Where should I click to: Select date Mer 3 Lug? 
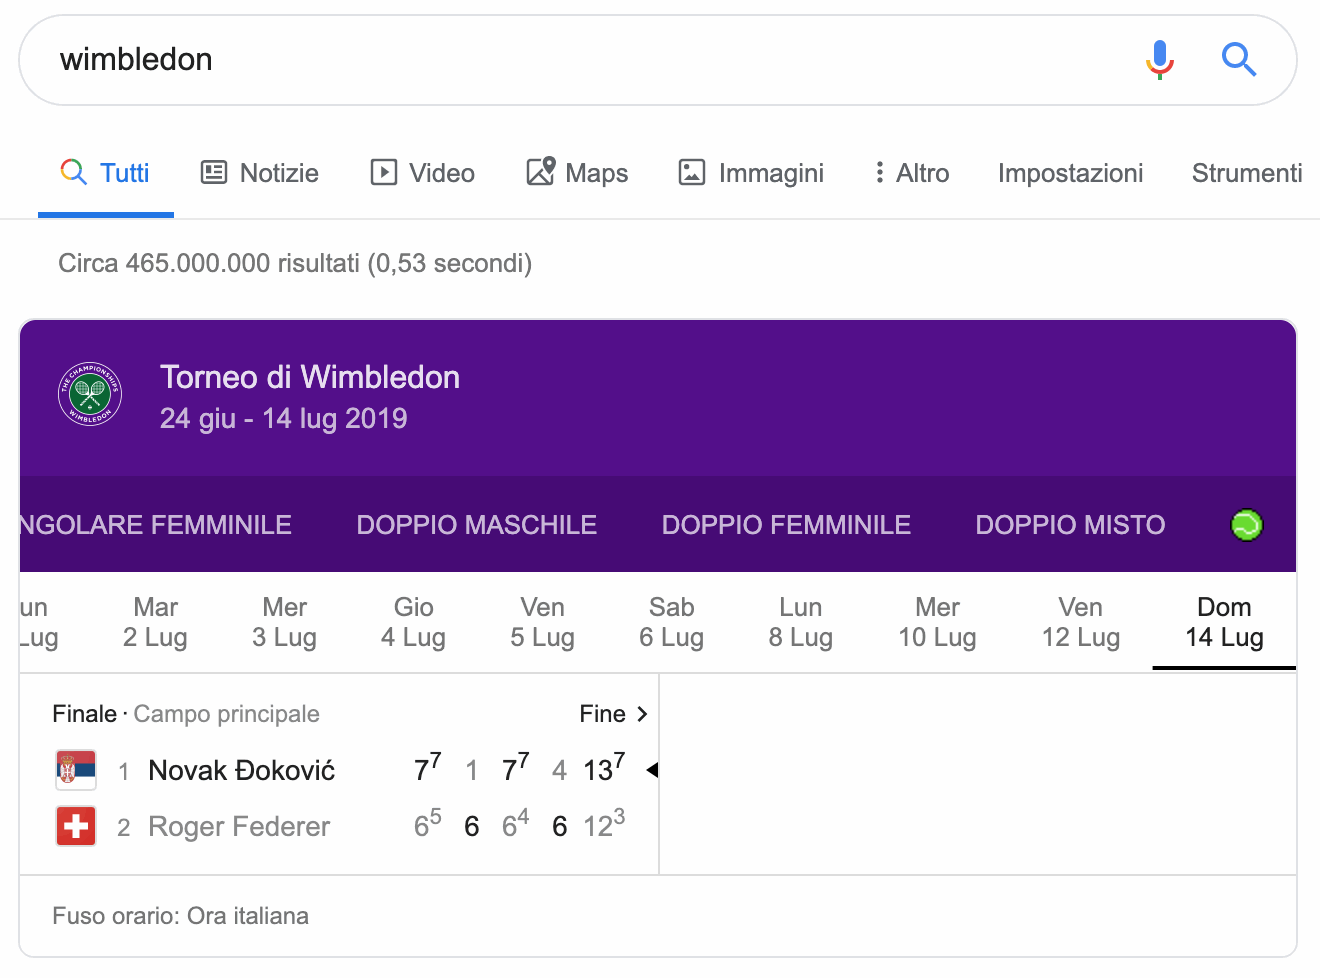284,622
